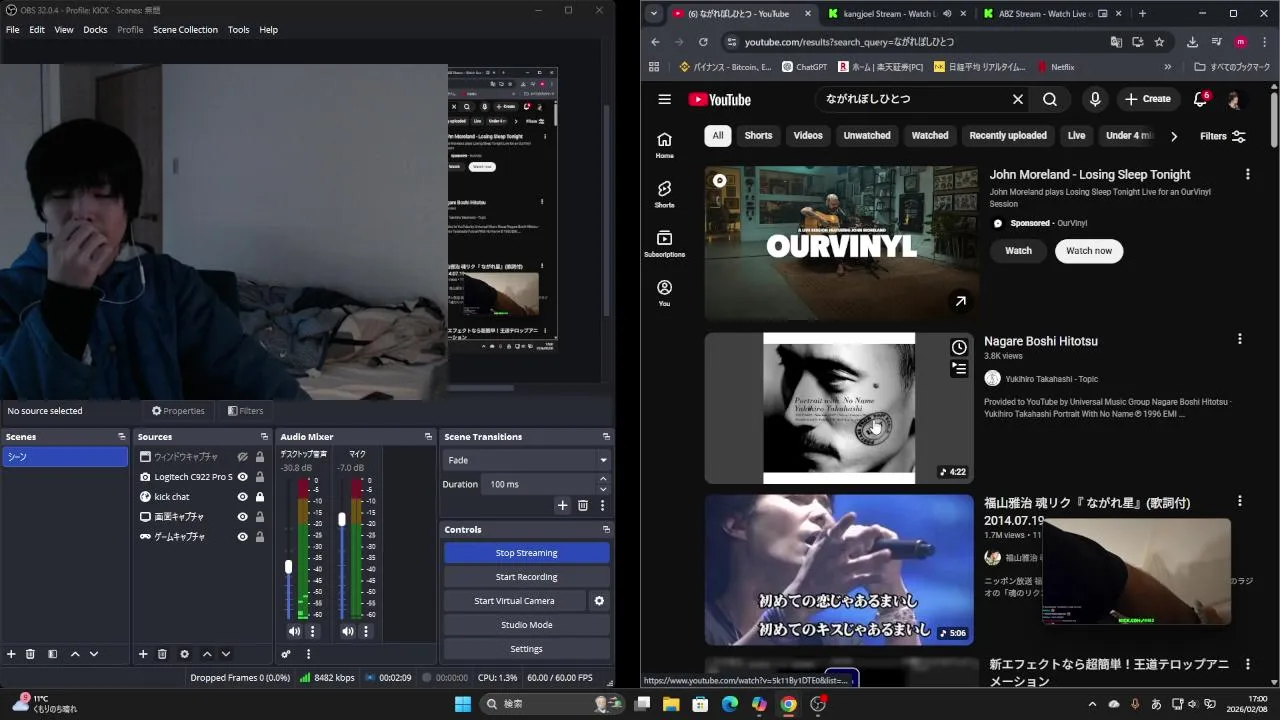Mute the デスクトップ音声 channel

click(x=294, y=631)
